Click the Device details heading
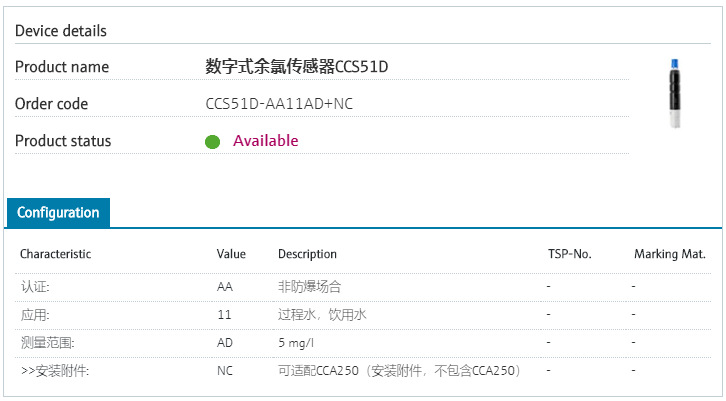The width and height of the screenshot is (726, 401). tap(61, 31)
